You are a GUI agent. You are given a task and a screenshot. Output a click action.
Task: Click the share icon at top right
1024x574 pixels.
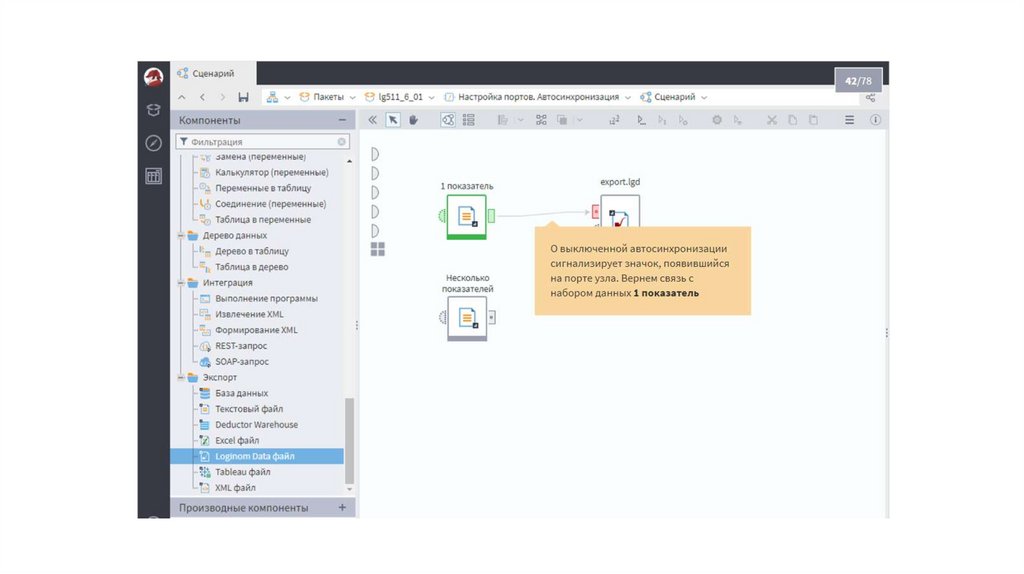coord(871,97)
